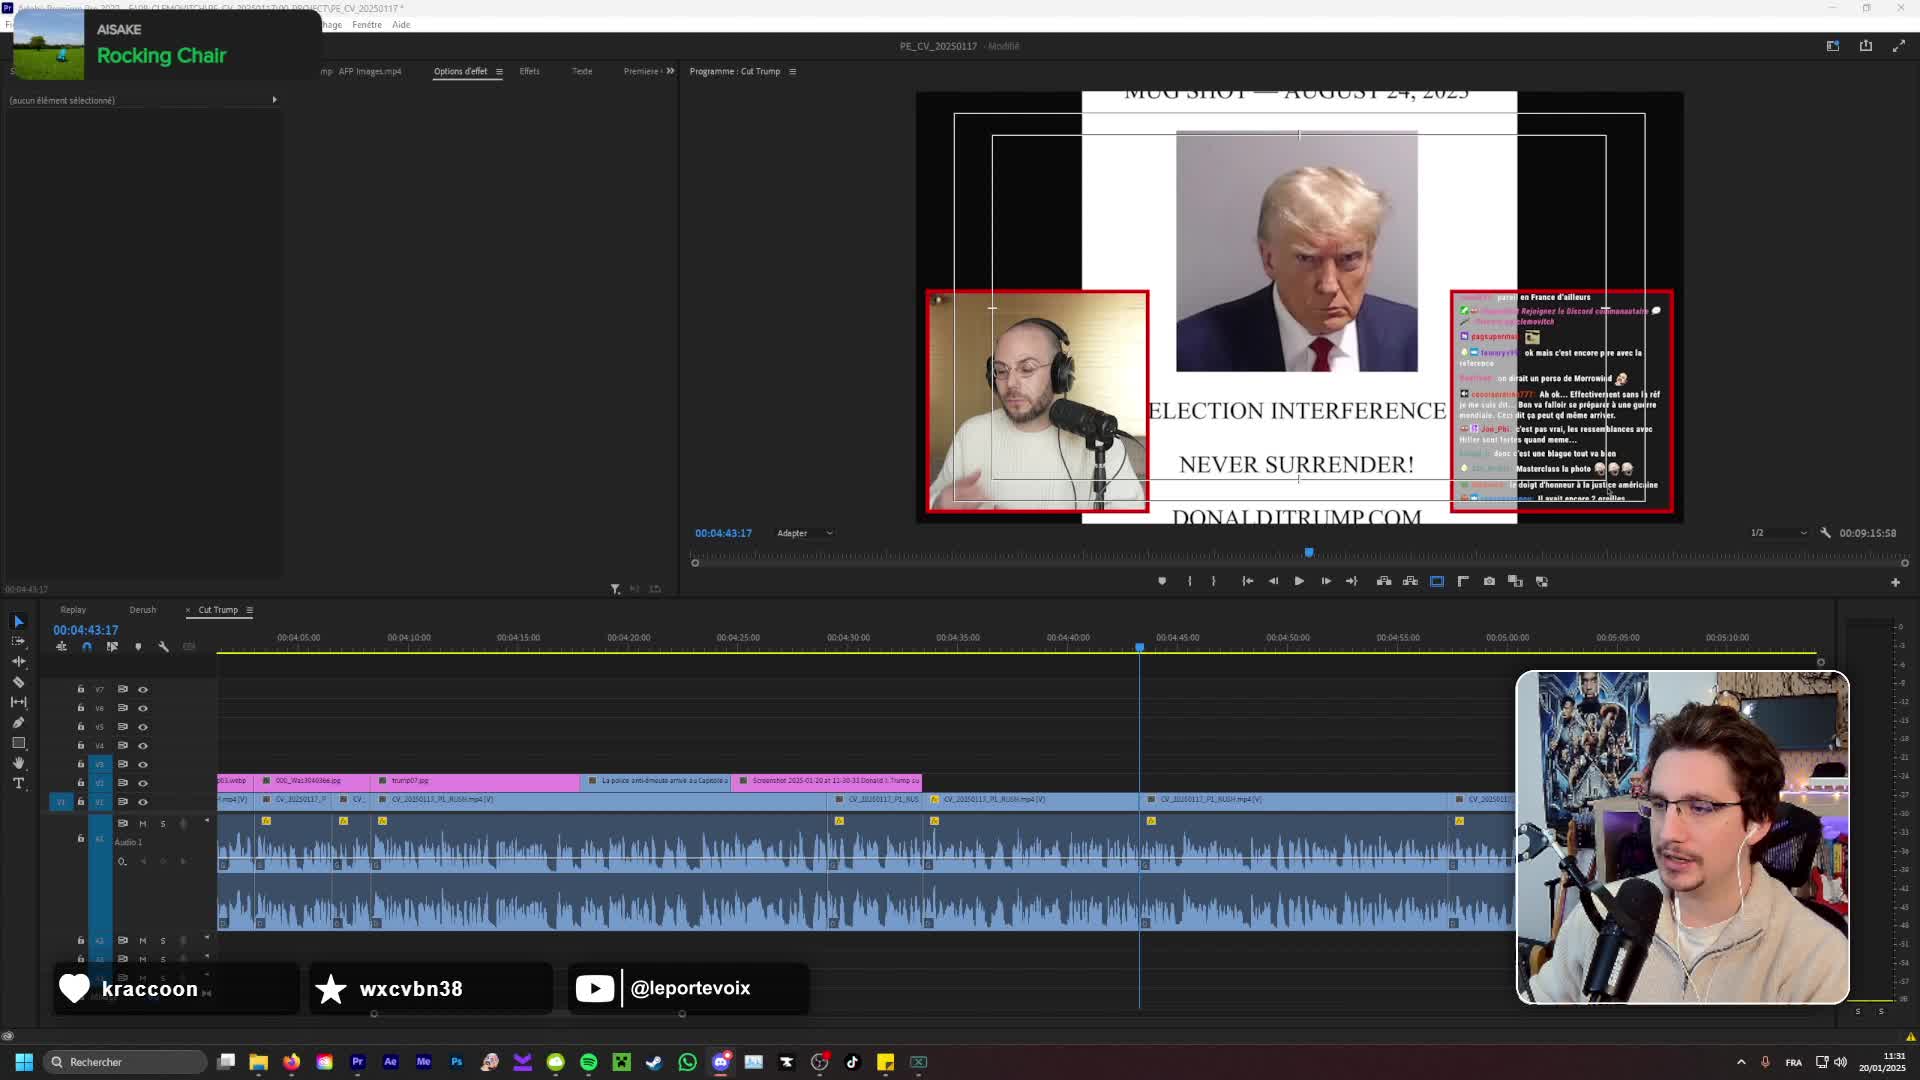Go to Out point in Program monitor
This screenshot has width=1920, height=1080.
click(1352, 581)
